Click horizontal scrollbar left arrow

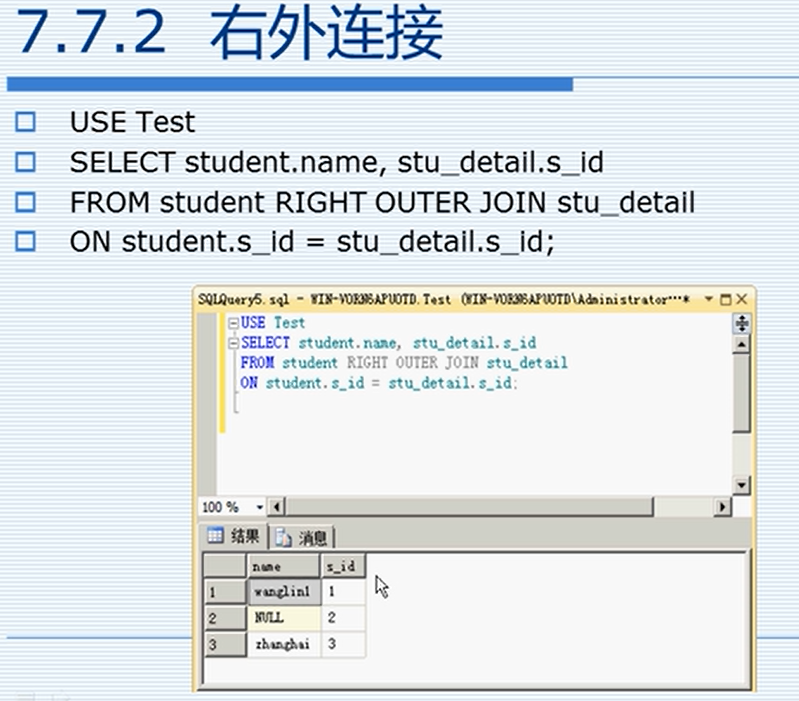[x=277, y=507]
